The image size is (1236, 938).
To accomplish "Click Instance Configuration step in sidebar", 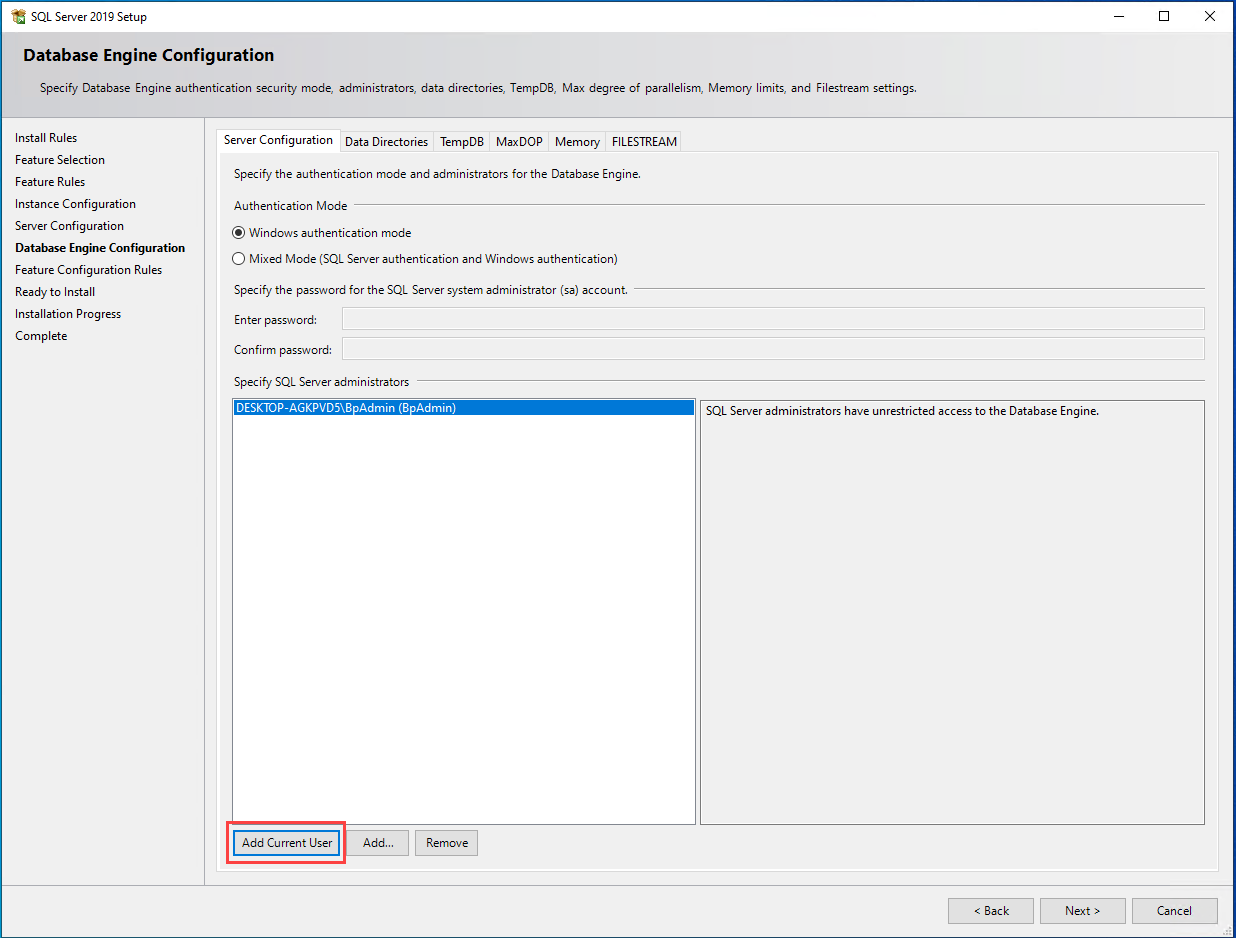I will click(x=75, y=204).
